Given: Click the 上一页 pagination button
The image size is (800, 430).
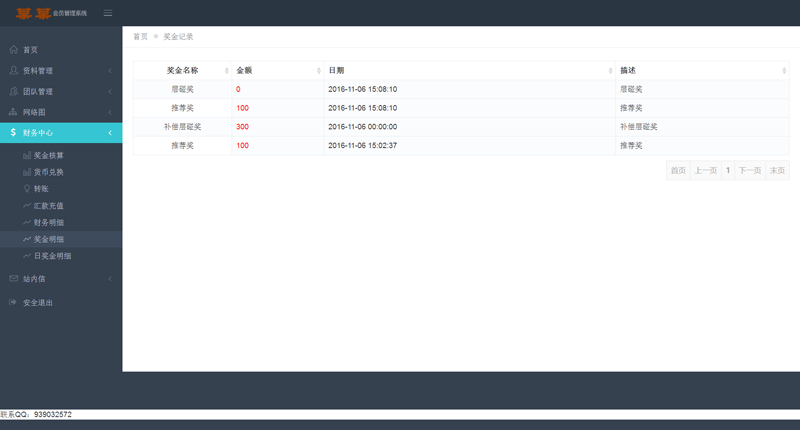Looking at the screenshot, I should [x=706, y=170].
